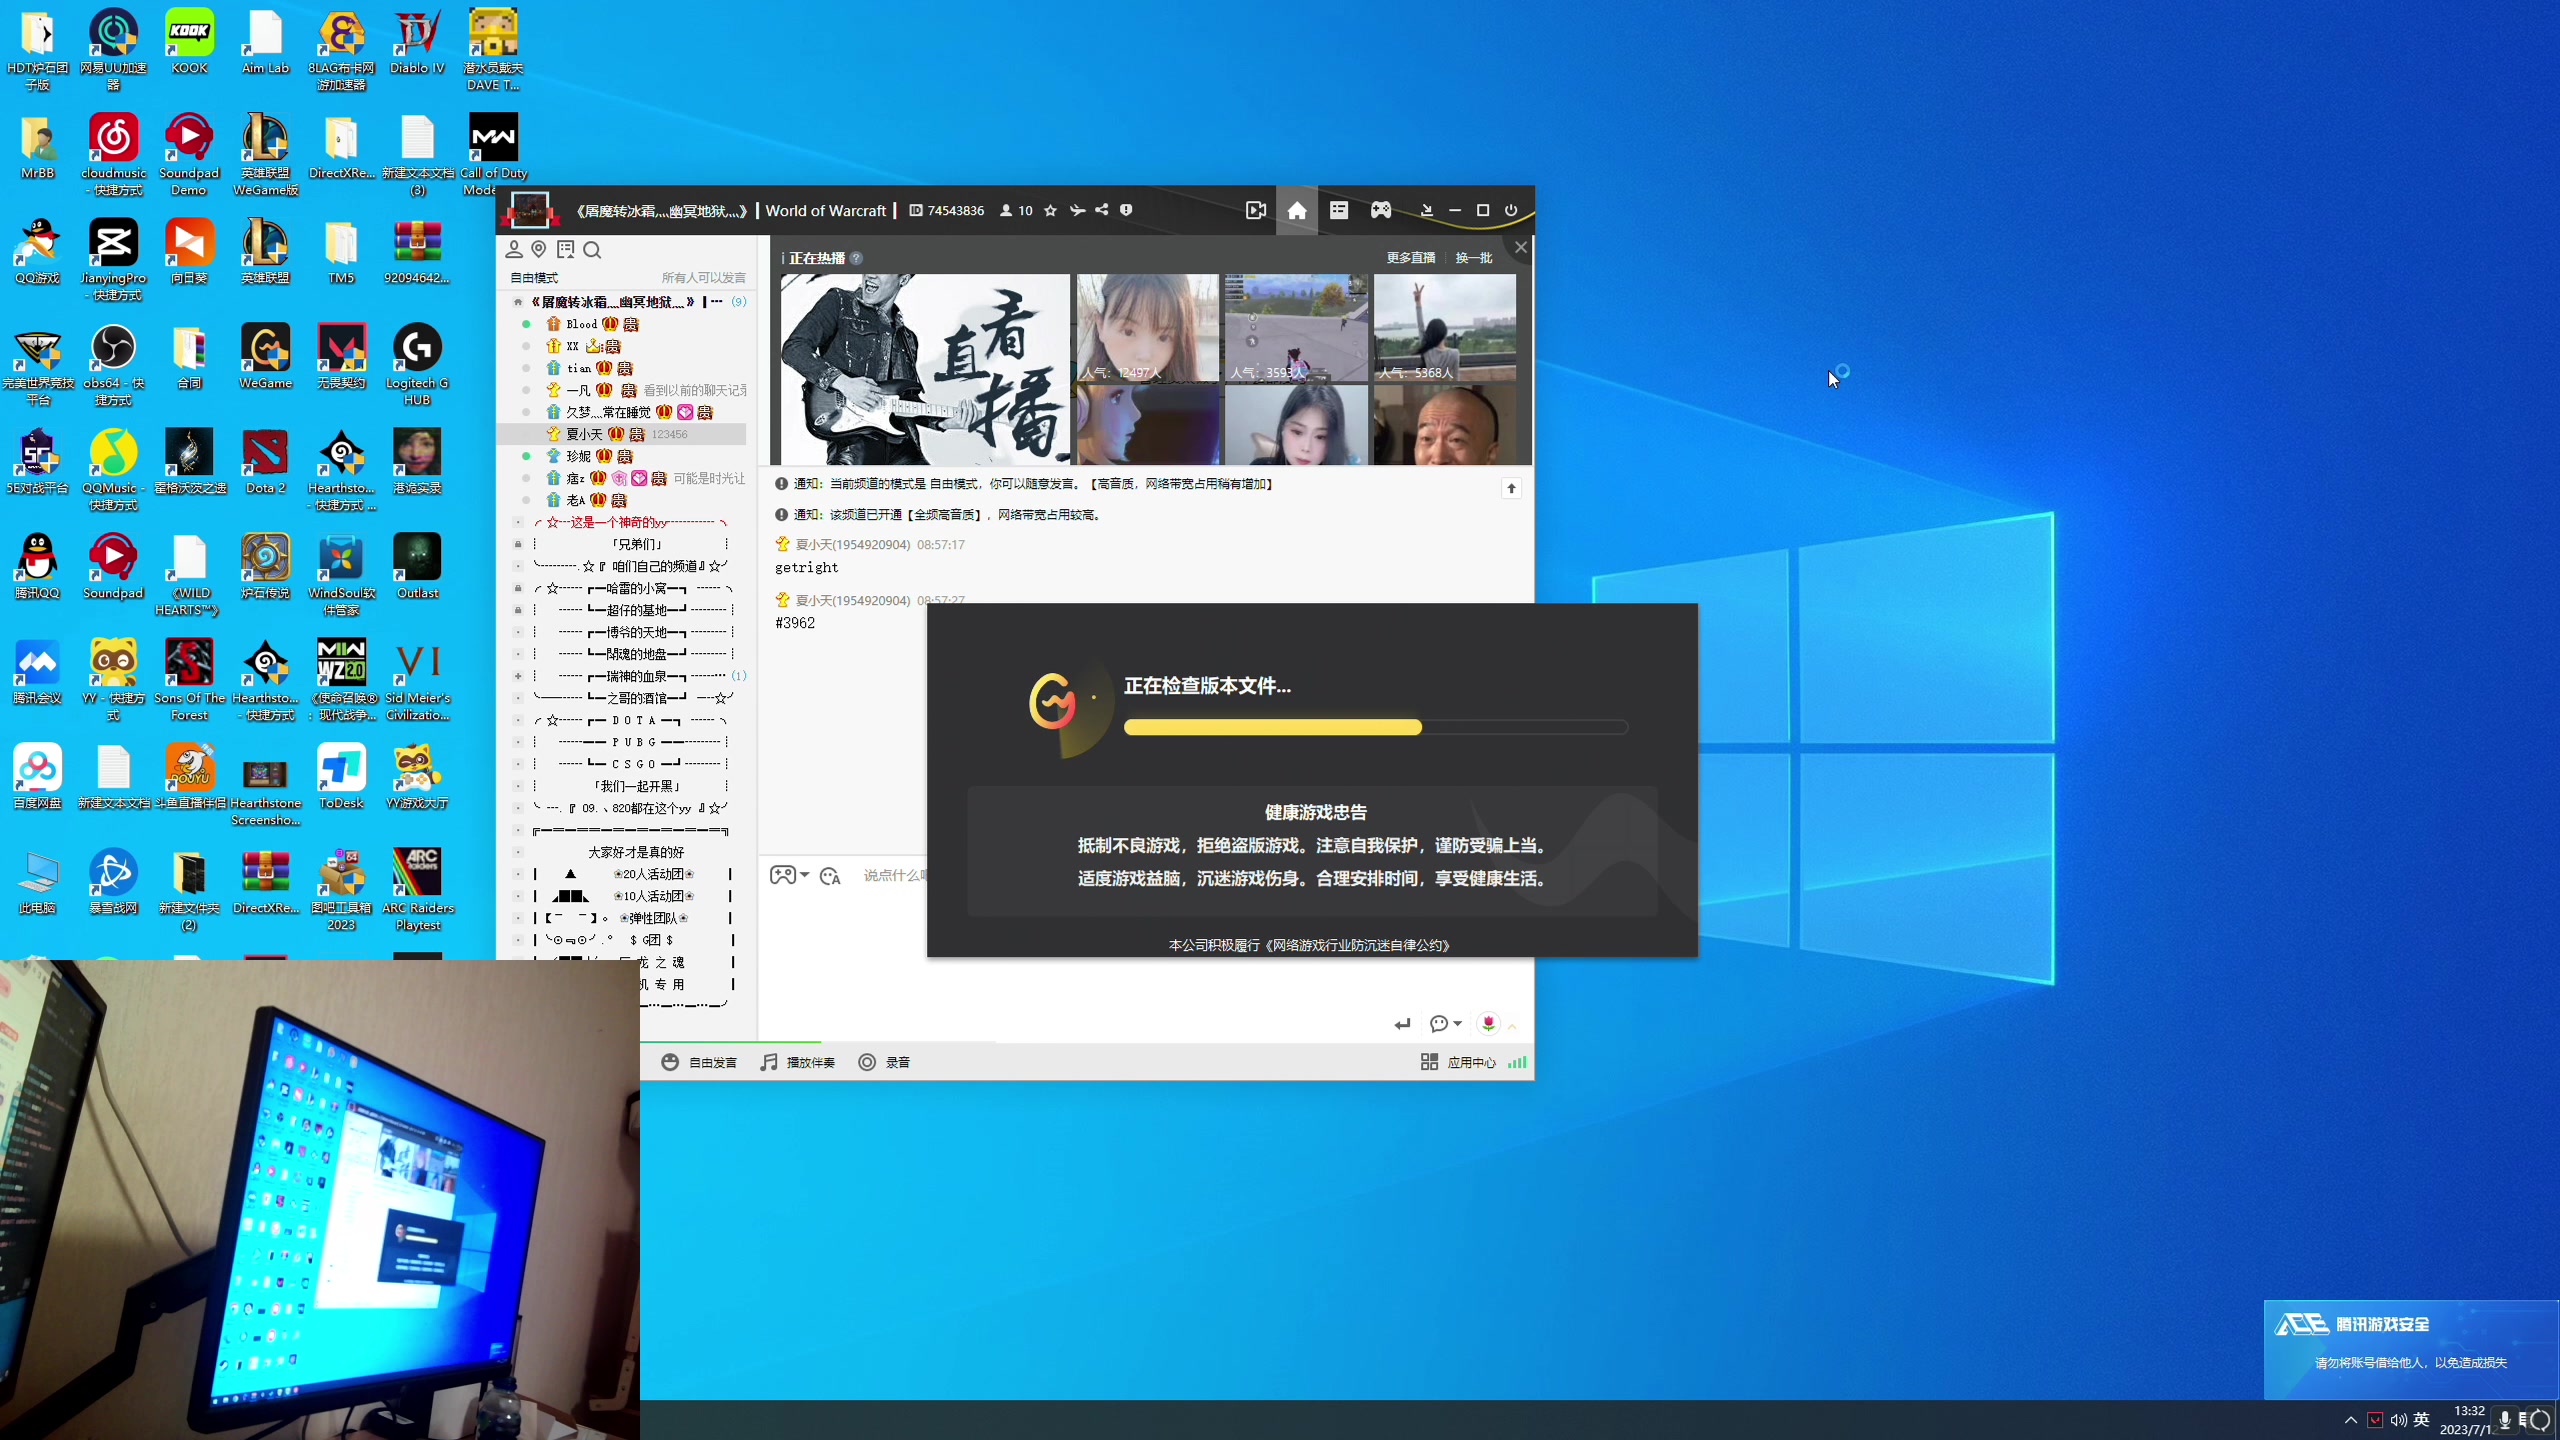Click the chat input field 说点什么
This screenshot has height=1440, width=2560.
[x=893, y=875]
